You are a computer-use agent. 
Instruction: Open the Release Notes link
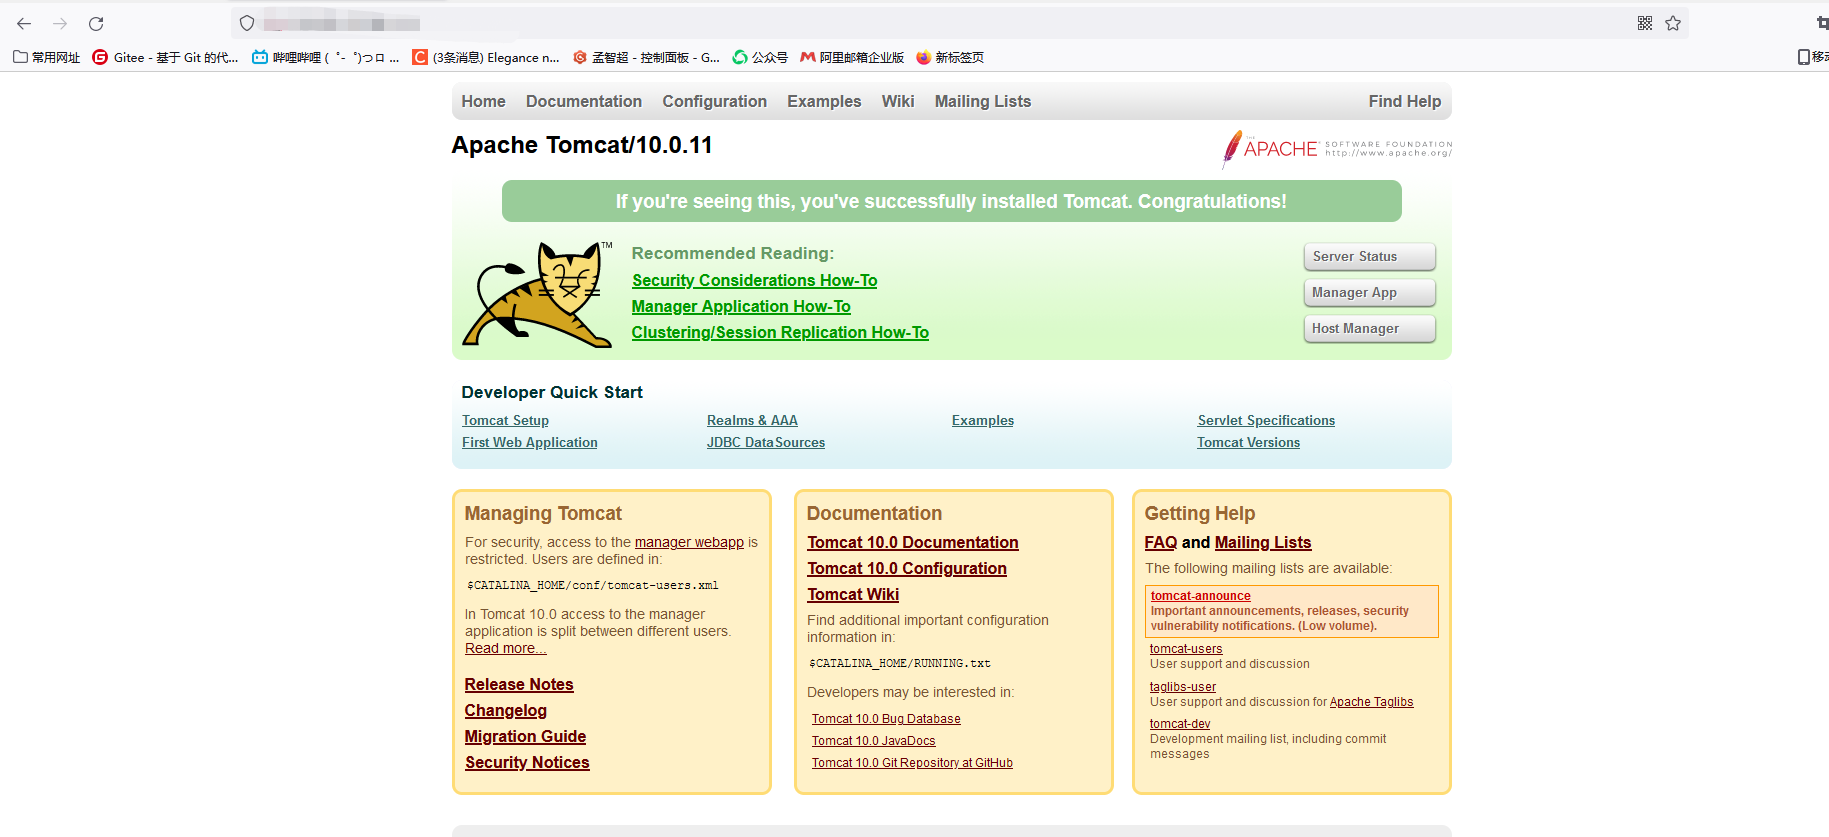point(519,685)
